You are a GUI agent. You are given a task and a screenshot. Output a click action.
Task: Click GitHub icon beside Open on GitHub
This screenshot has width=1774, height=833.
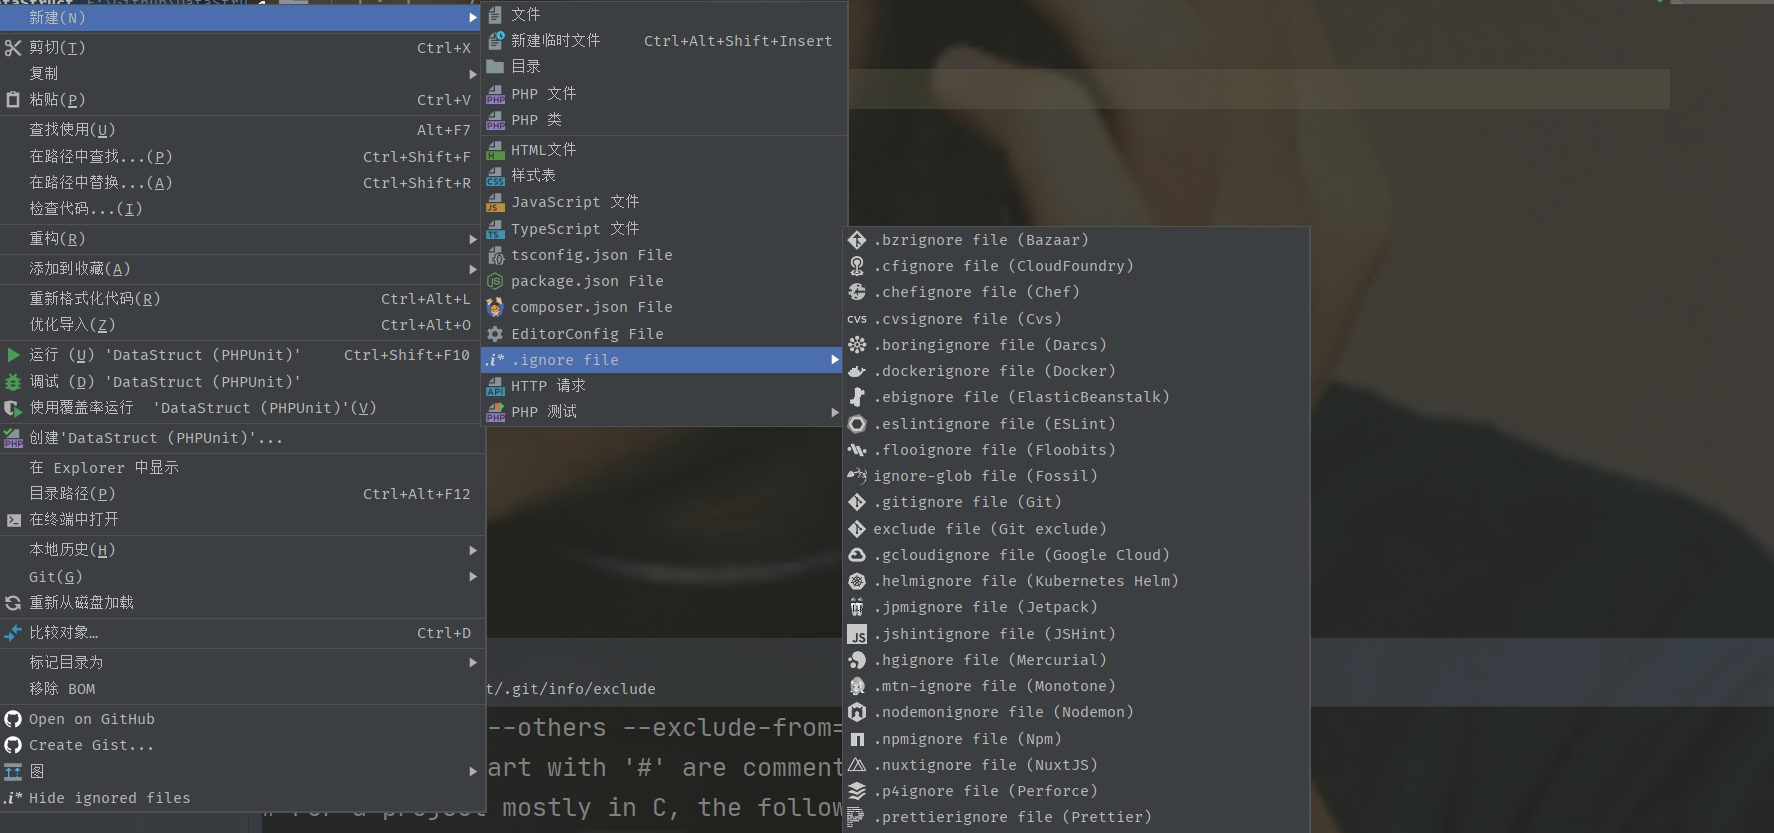(x=13, y=719)
